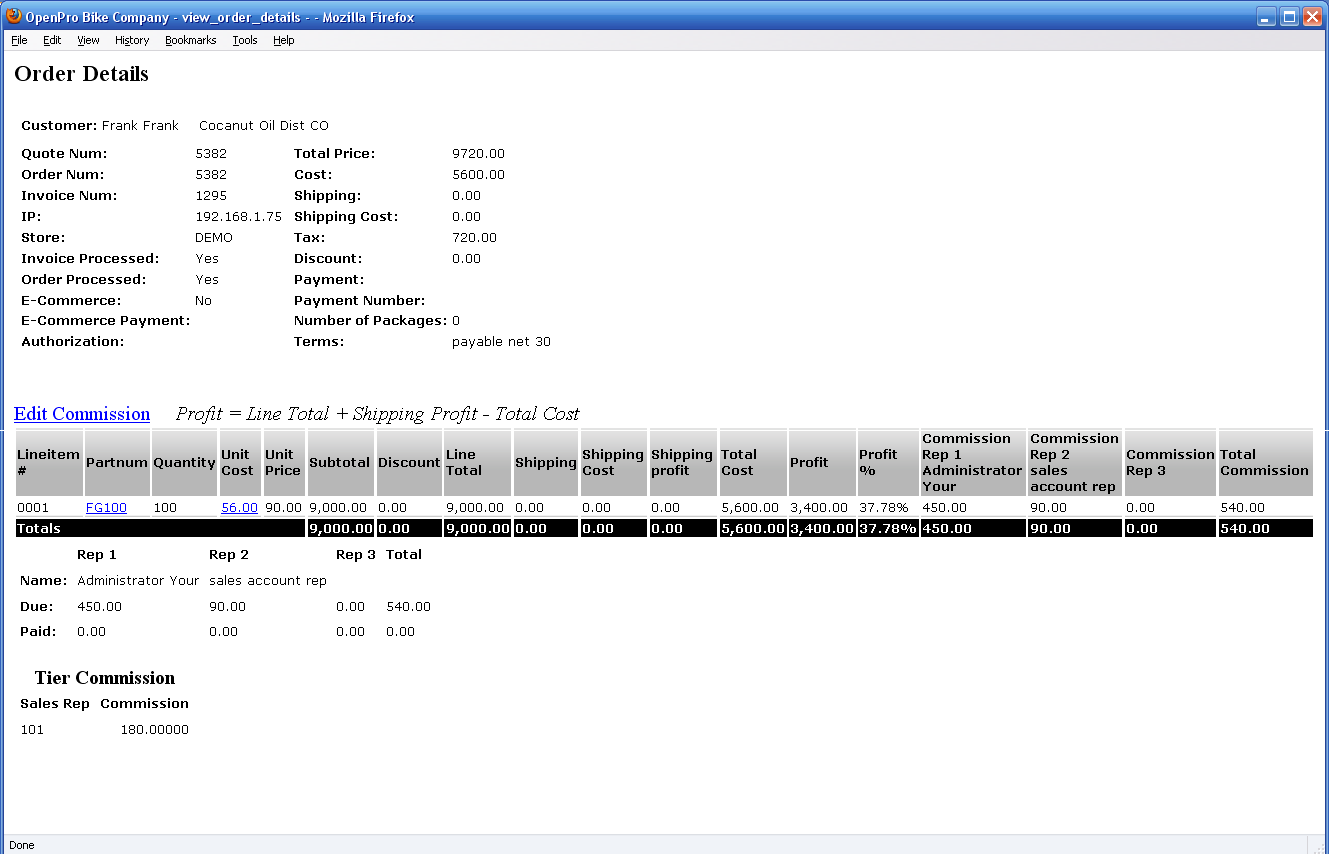This screenshot has width=1329, height=854.
Task: Maximize the Firefox window
Action: (x=1290, y=17)
